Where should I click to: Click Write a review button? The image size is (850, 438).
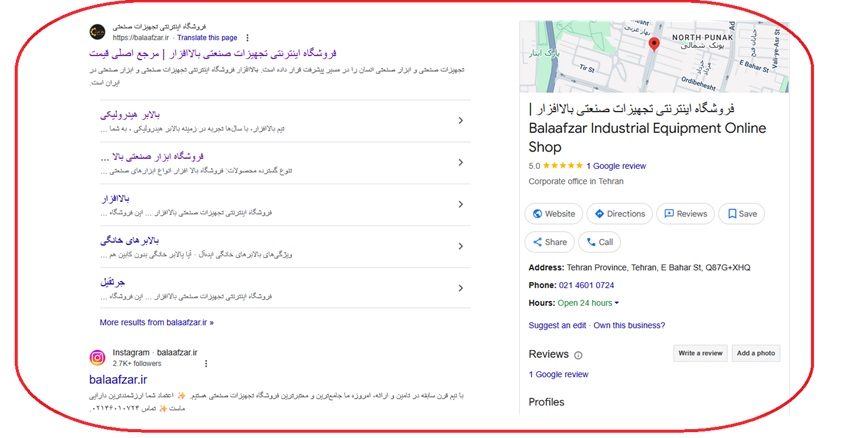coord(700,353)
